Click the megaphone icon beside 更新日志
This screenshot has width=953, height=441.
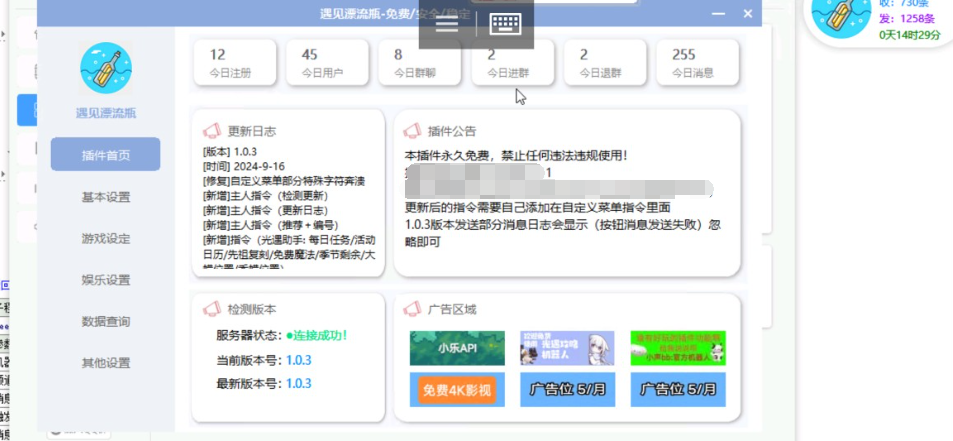(212, 131)
